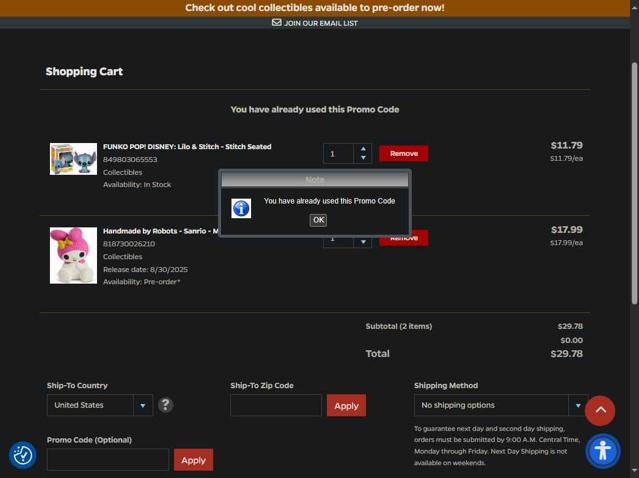
Task: Click the envelope email icon
Action: click(x=277, y=22)
